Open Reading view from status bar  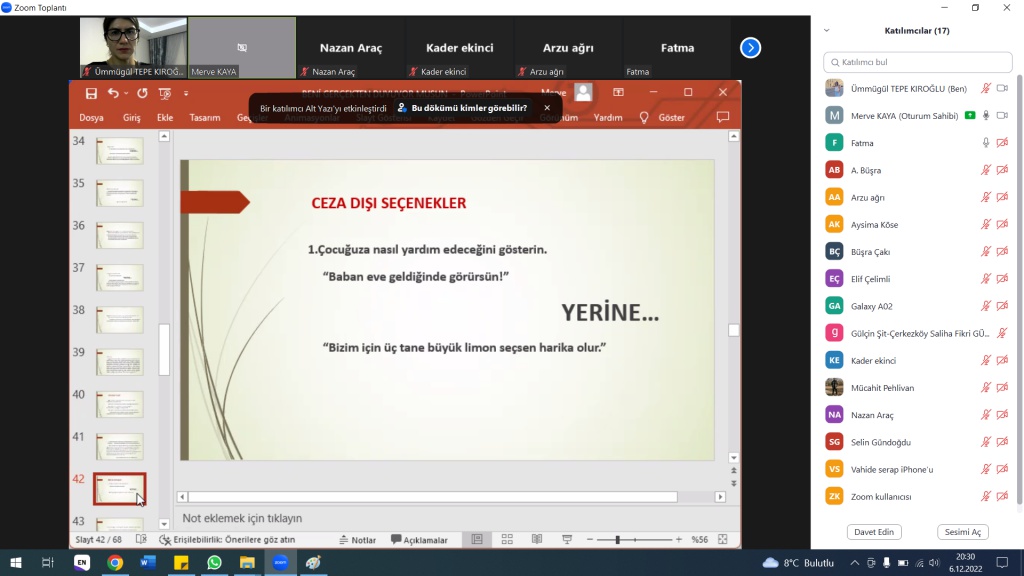click(x=537, y=539)
